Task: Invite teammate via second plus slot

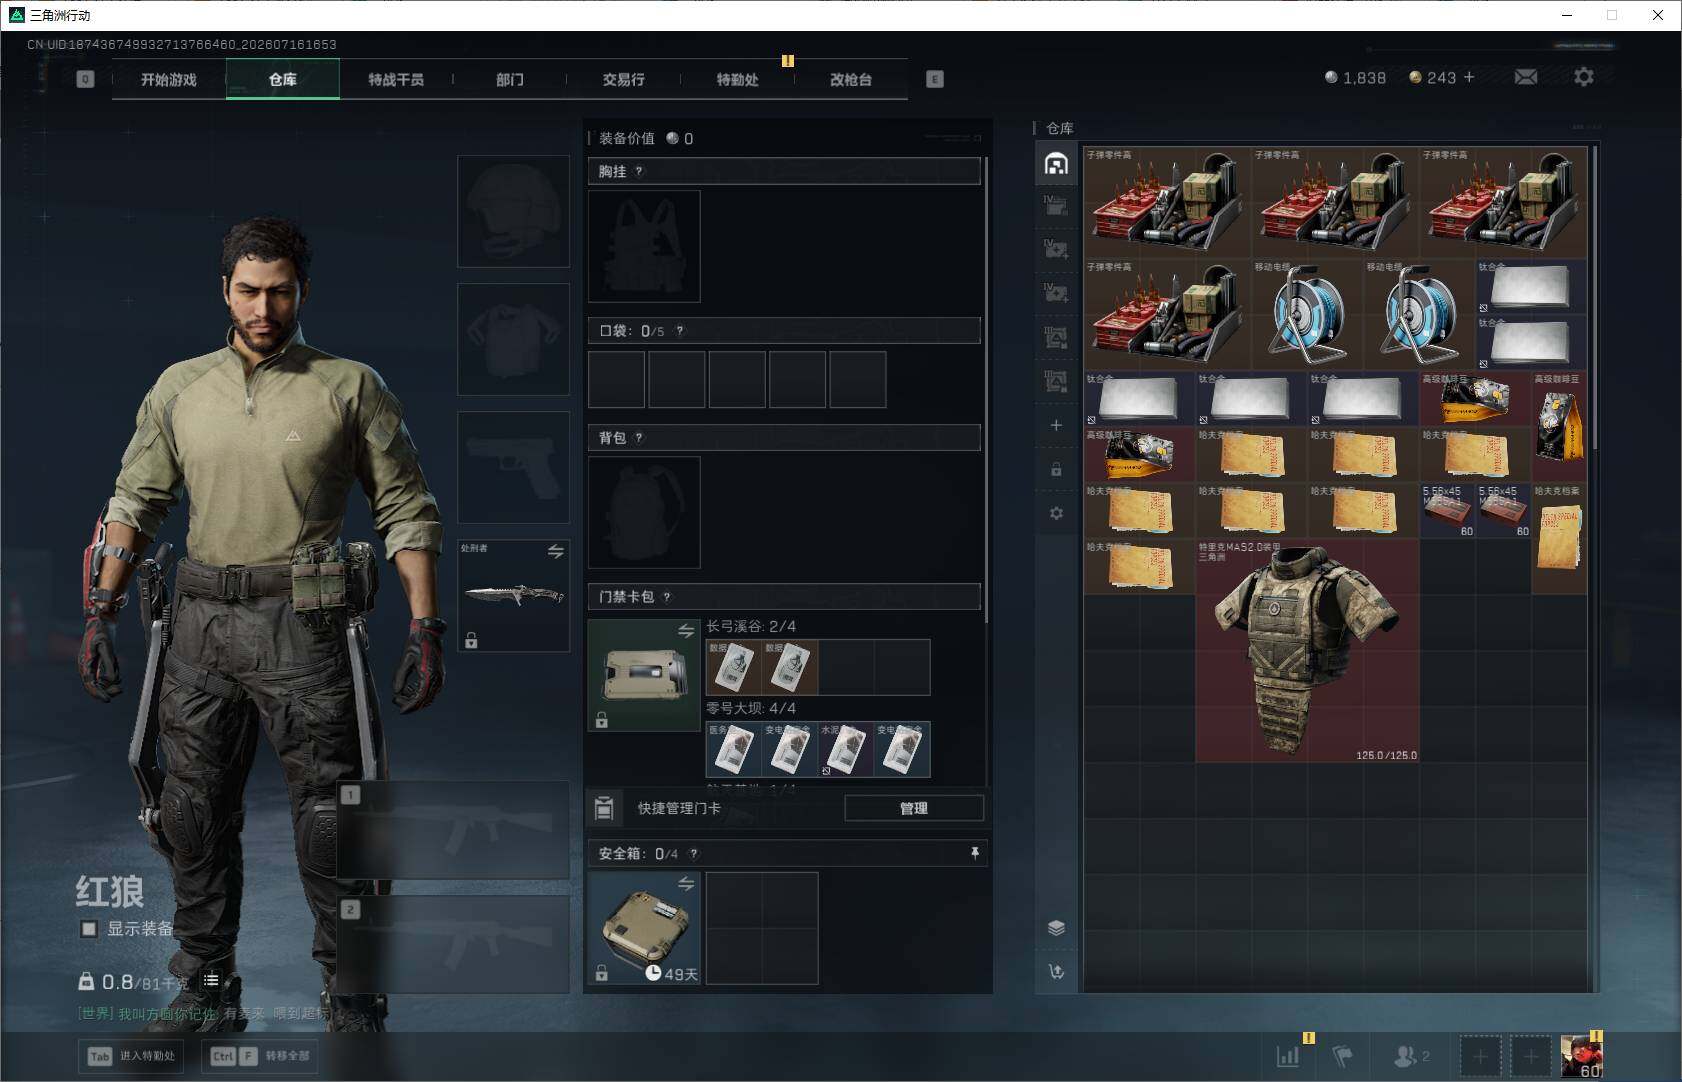Action: pos(1530,1056)
